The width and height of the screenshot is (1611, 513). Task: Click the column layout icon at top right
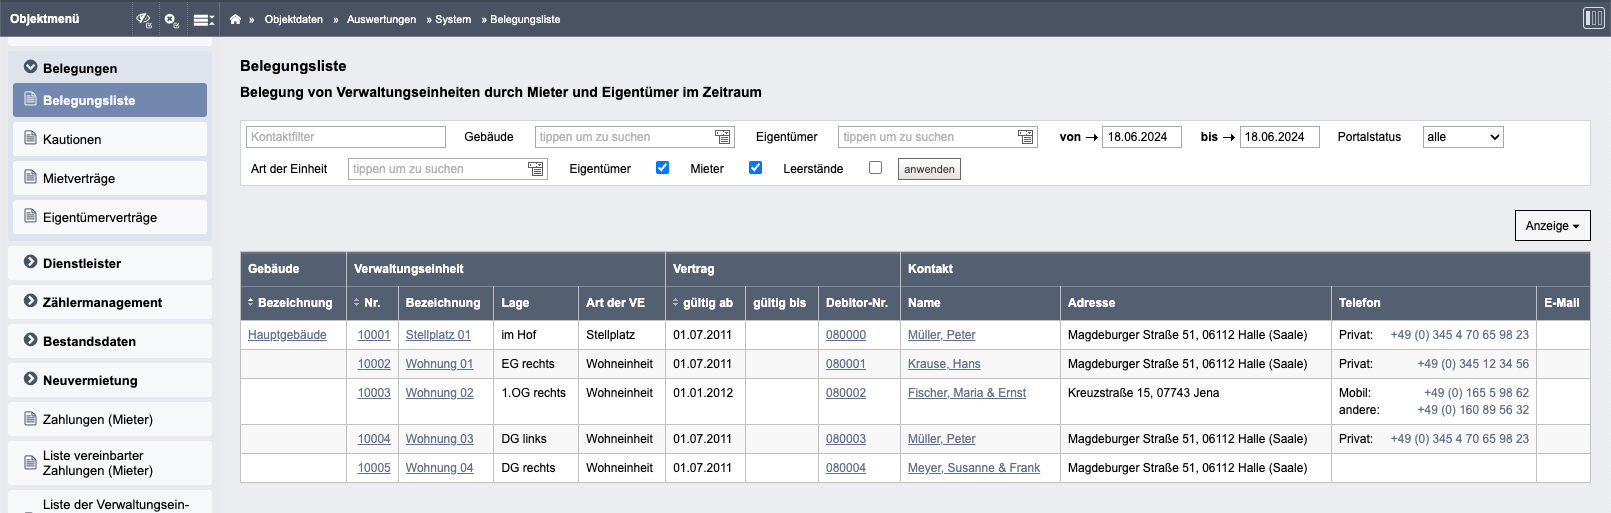click(1594, 18)
